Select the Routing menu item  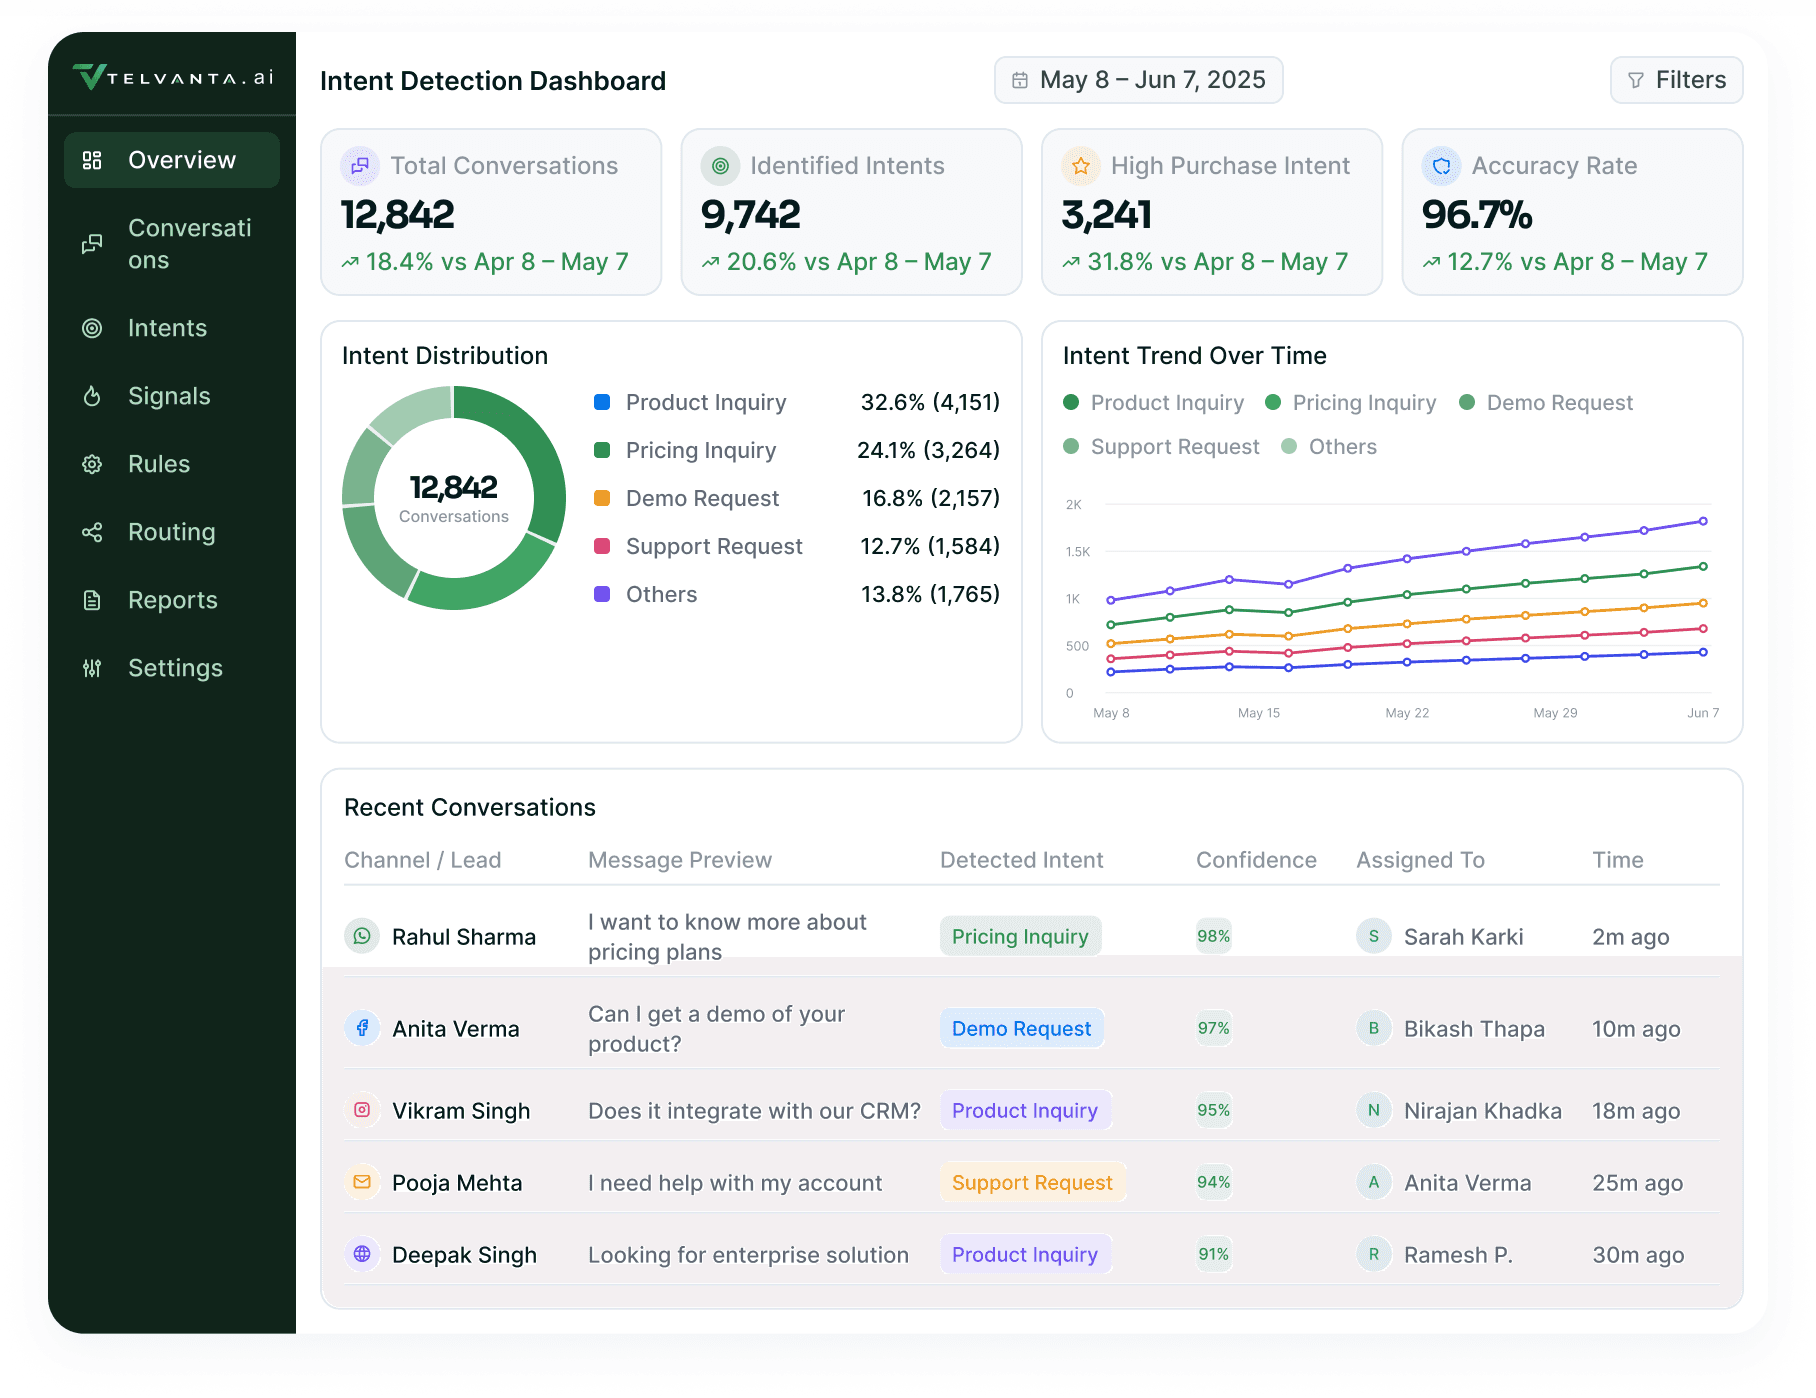pyautogui.click(x=172, y=532)
